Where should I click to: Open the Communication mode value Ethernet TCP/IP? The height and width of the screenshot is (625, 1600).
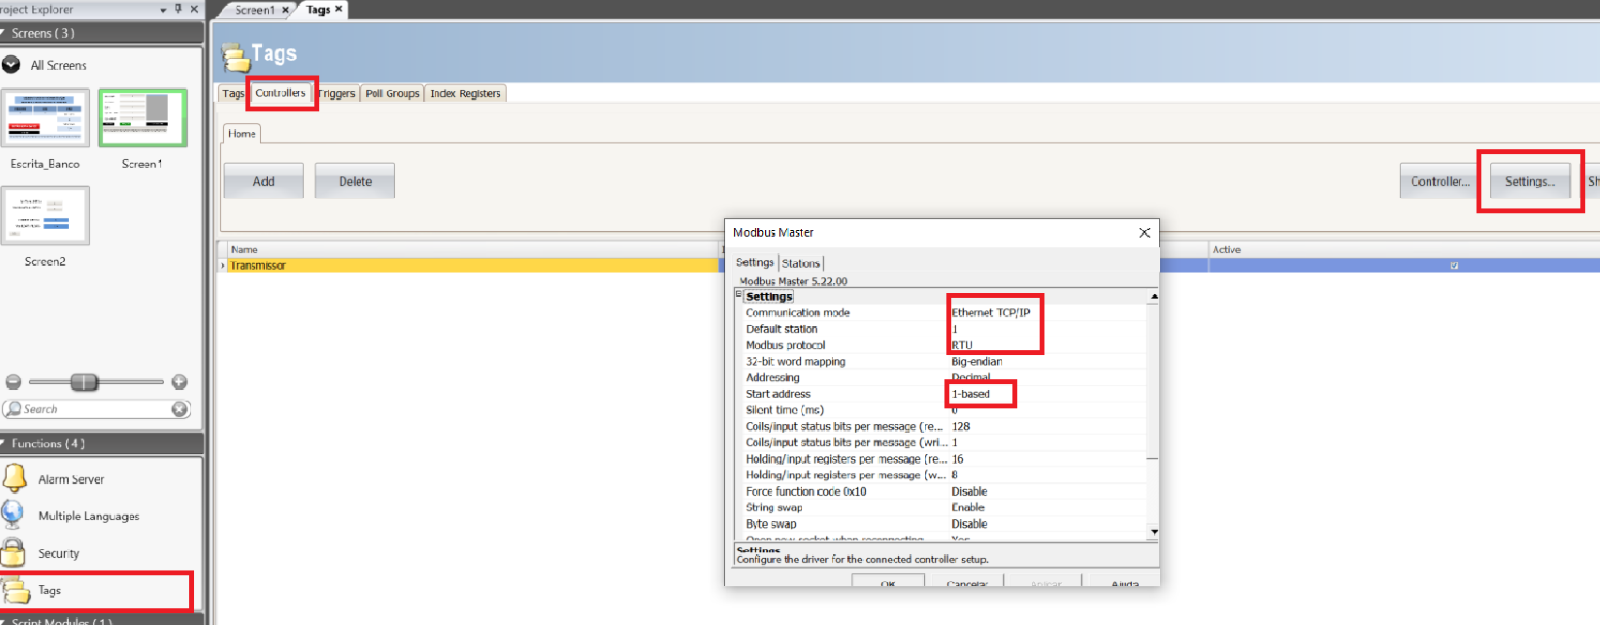990,312
